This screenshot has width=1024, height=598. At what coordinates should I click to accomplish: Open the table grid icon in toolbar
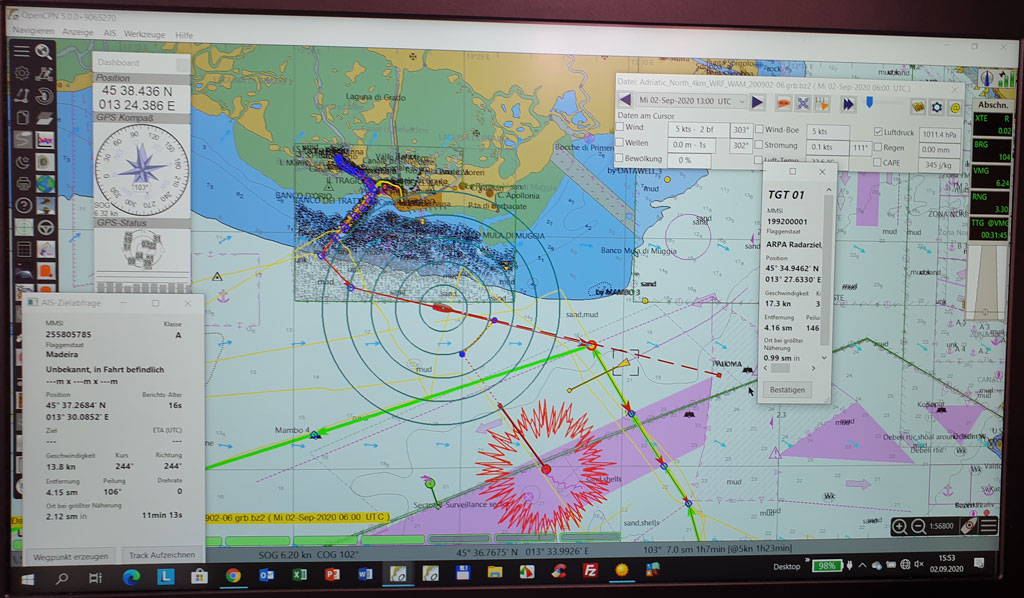(x=24, y=249)
